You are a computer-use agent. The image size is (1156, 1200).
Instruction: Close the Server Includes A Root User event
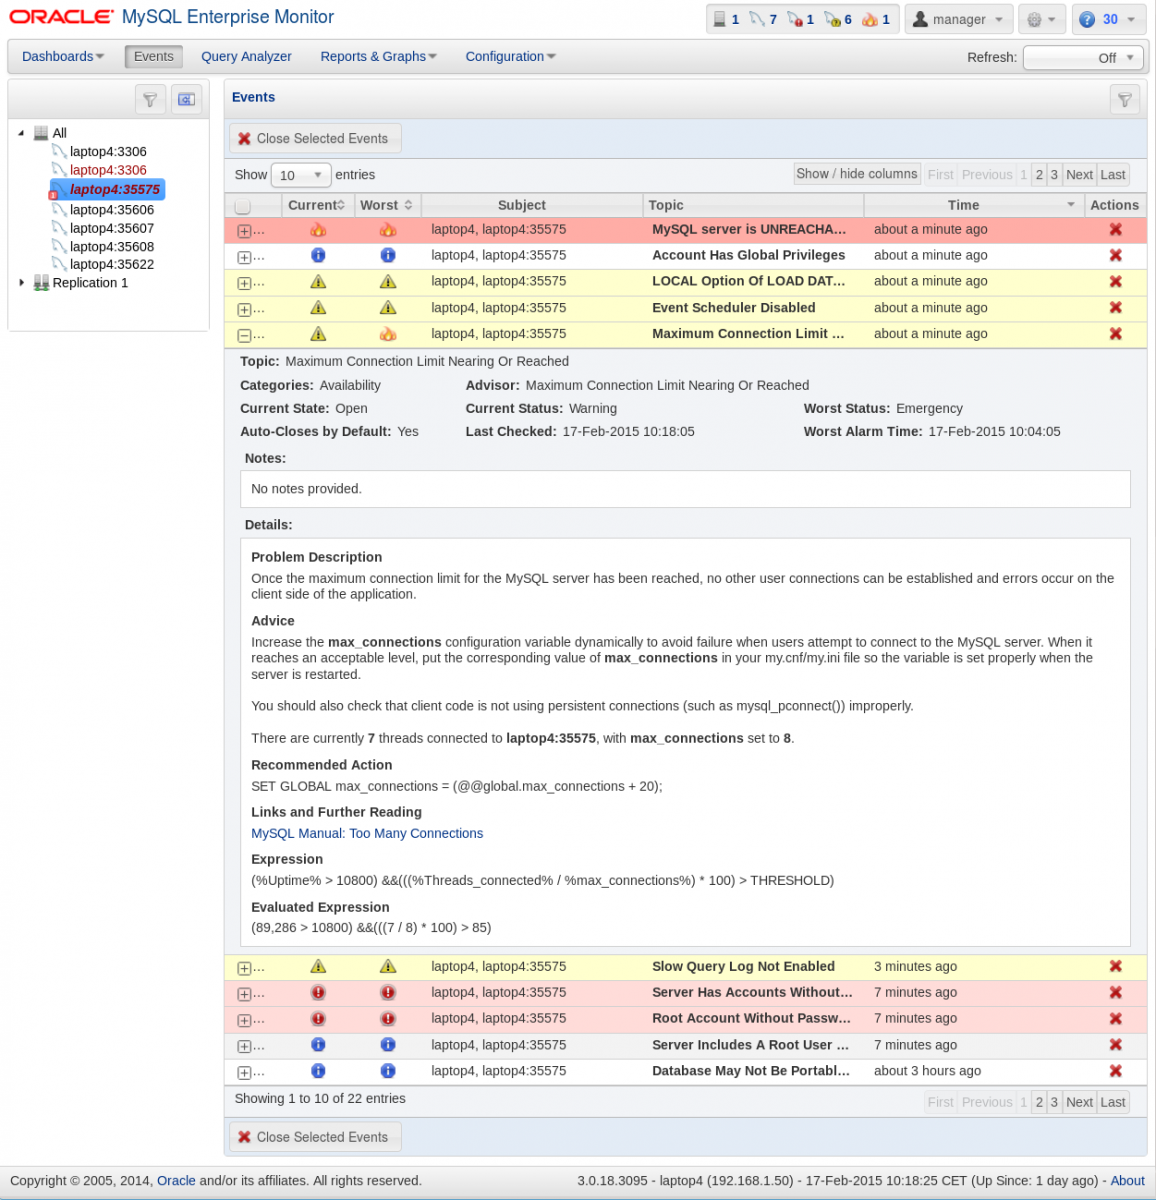click(x=1115, y=1045)
